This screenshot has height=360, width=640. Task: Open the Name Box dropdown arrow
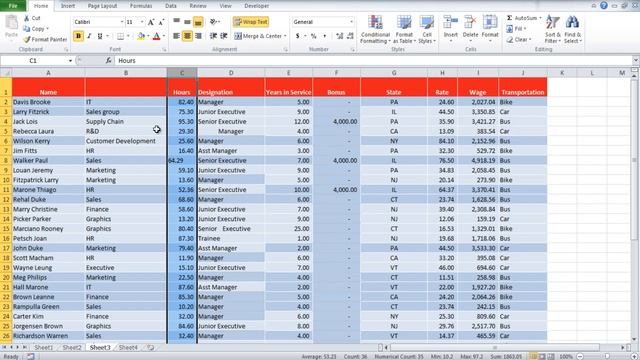[70, 60]
